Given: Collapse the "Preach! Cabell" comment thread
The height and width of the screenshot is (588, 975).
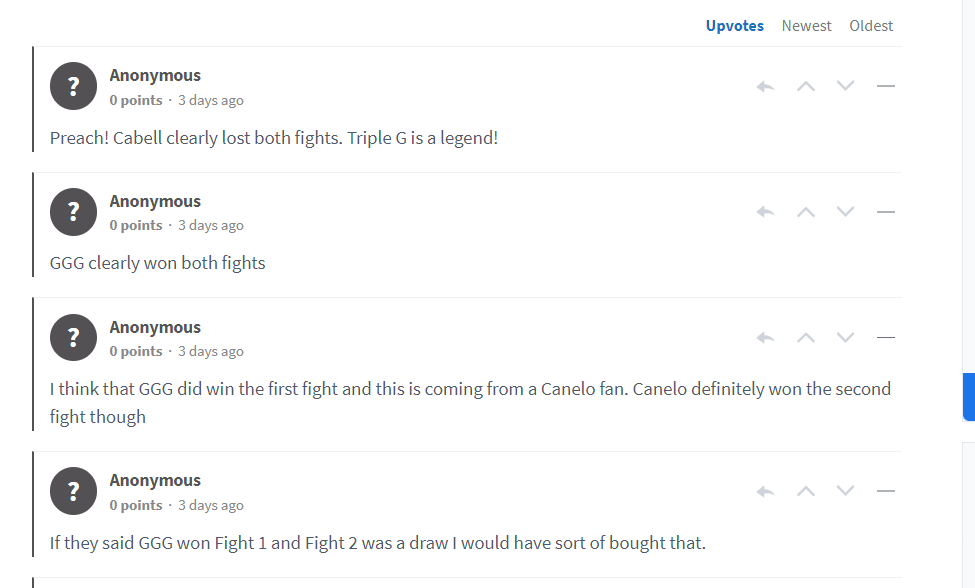Looking at the screenshot, I should coord(885,86).
